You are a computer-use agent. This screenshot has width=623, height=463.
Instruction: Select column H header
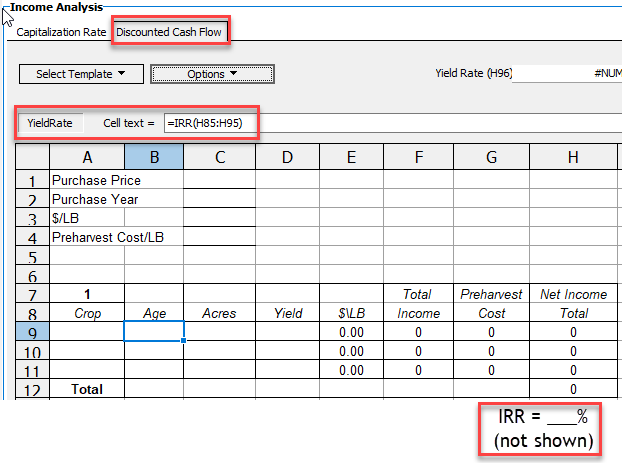click(573, 157)
